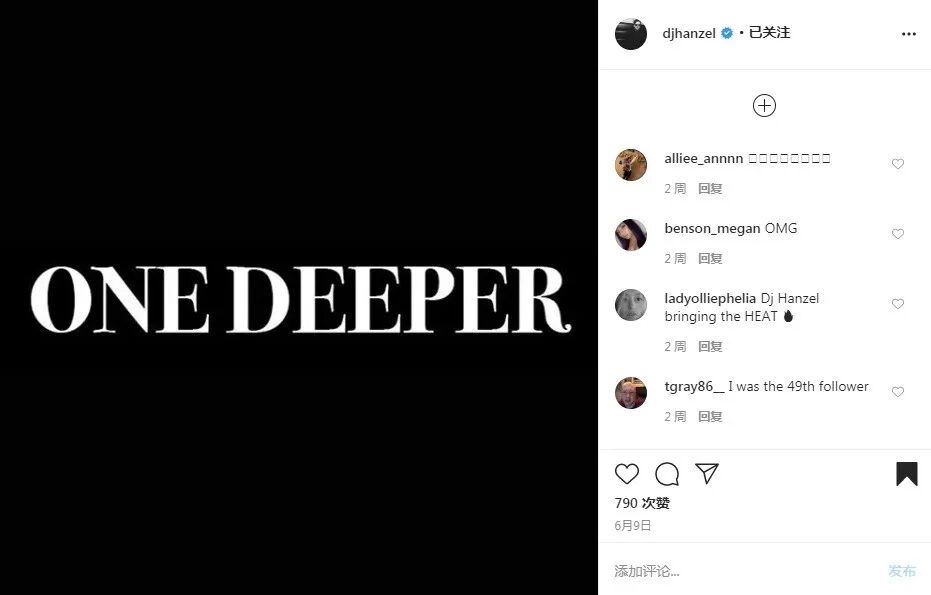Toggle the saved bookmark icon
The width and height of the screenshot is (931, 595).
pos(907,474)
